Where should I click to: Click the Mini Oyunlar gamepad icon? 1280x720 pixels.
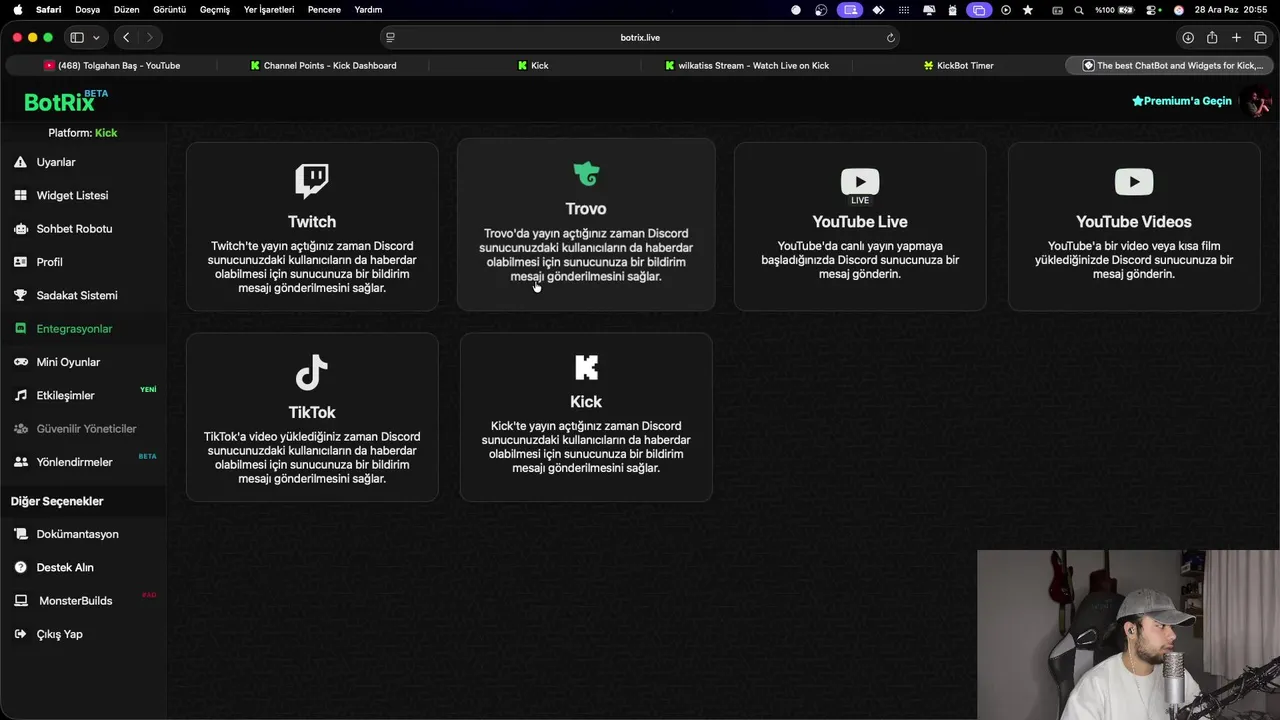20,362
